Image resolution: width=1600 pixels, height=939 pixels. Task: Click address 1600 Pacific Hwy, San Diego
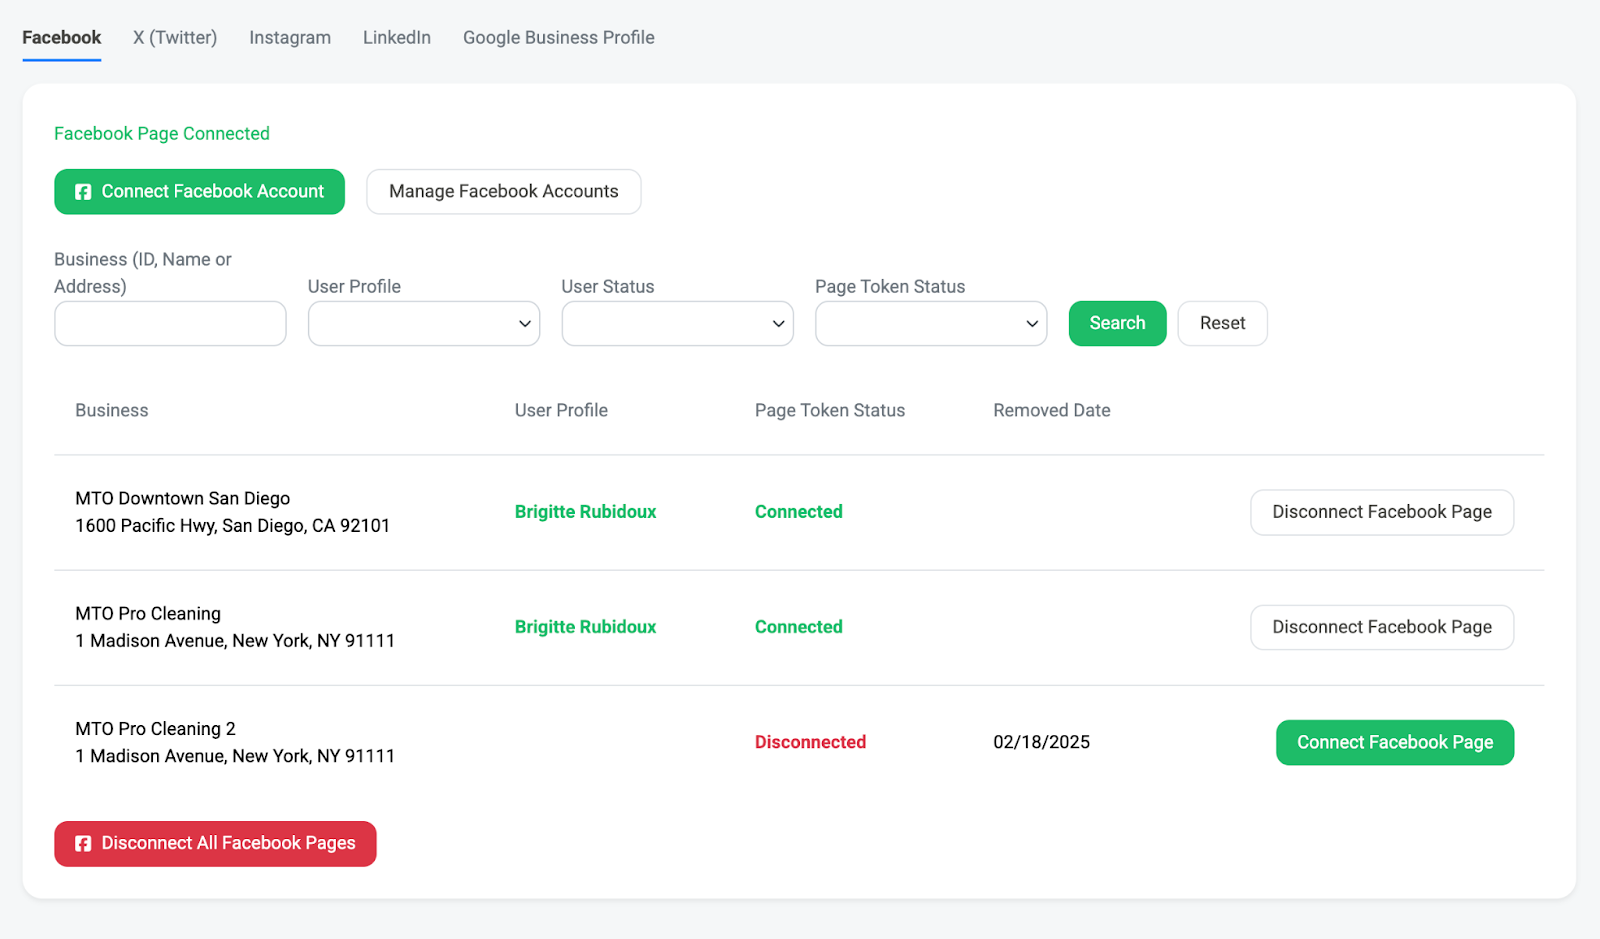(232, 526)
